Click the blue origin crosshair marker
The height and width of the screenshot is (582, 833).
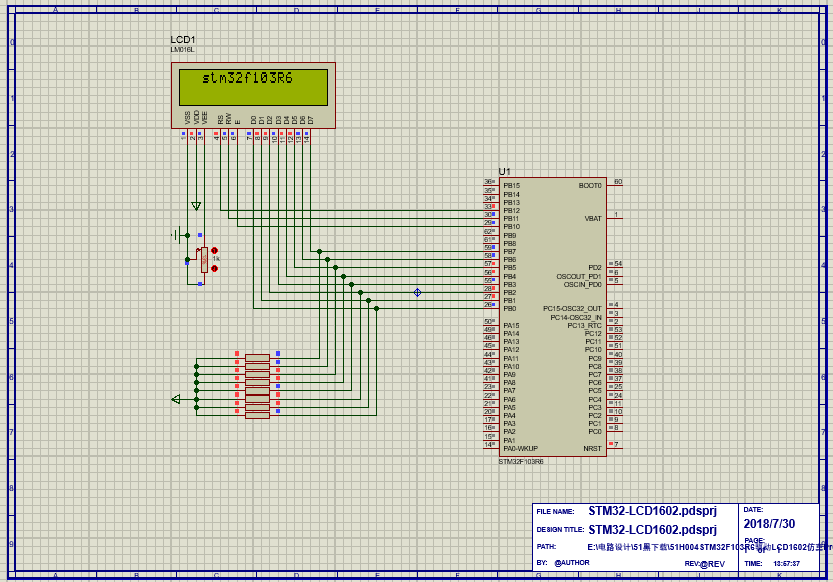point(418,293)
